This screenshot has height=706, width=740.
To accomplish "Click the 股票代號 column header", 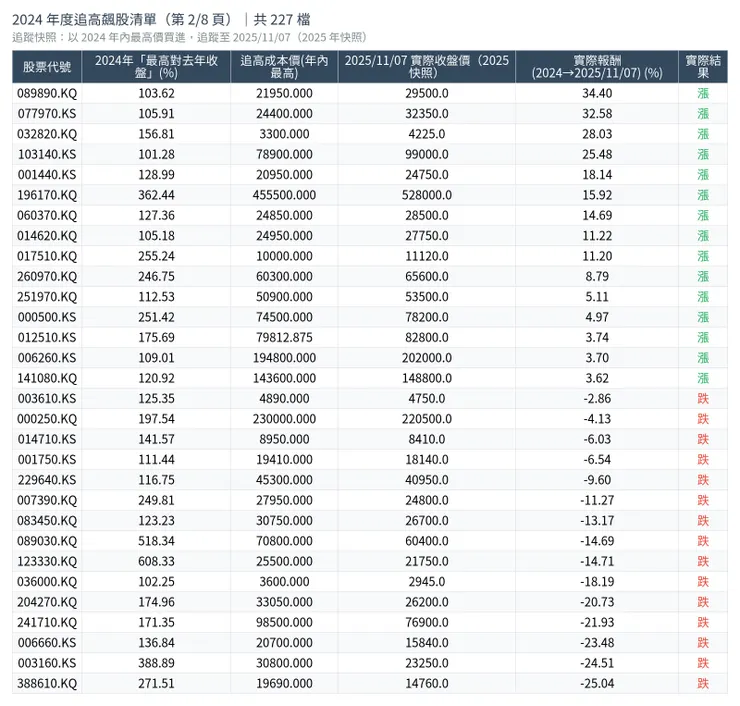I will (47, 67).
